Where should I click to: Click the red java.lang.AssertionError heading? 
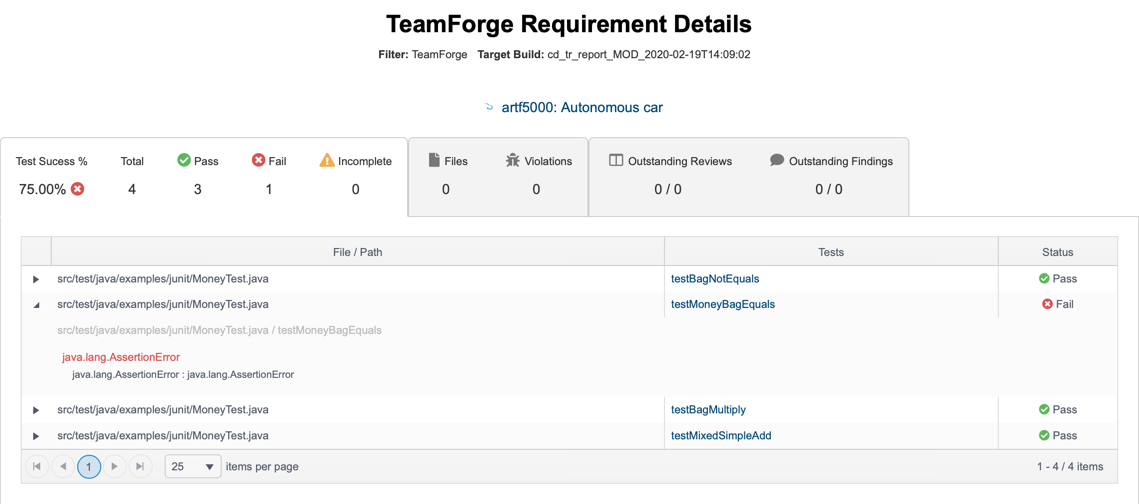(x=121, y=357)
